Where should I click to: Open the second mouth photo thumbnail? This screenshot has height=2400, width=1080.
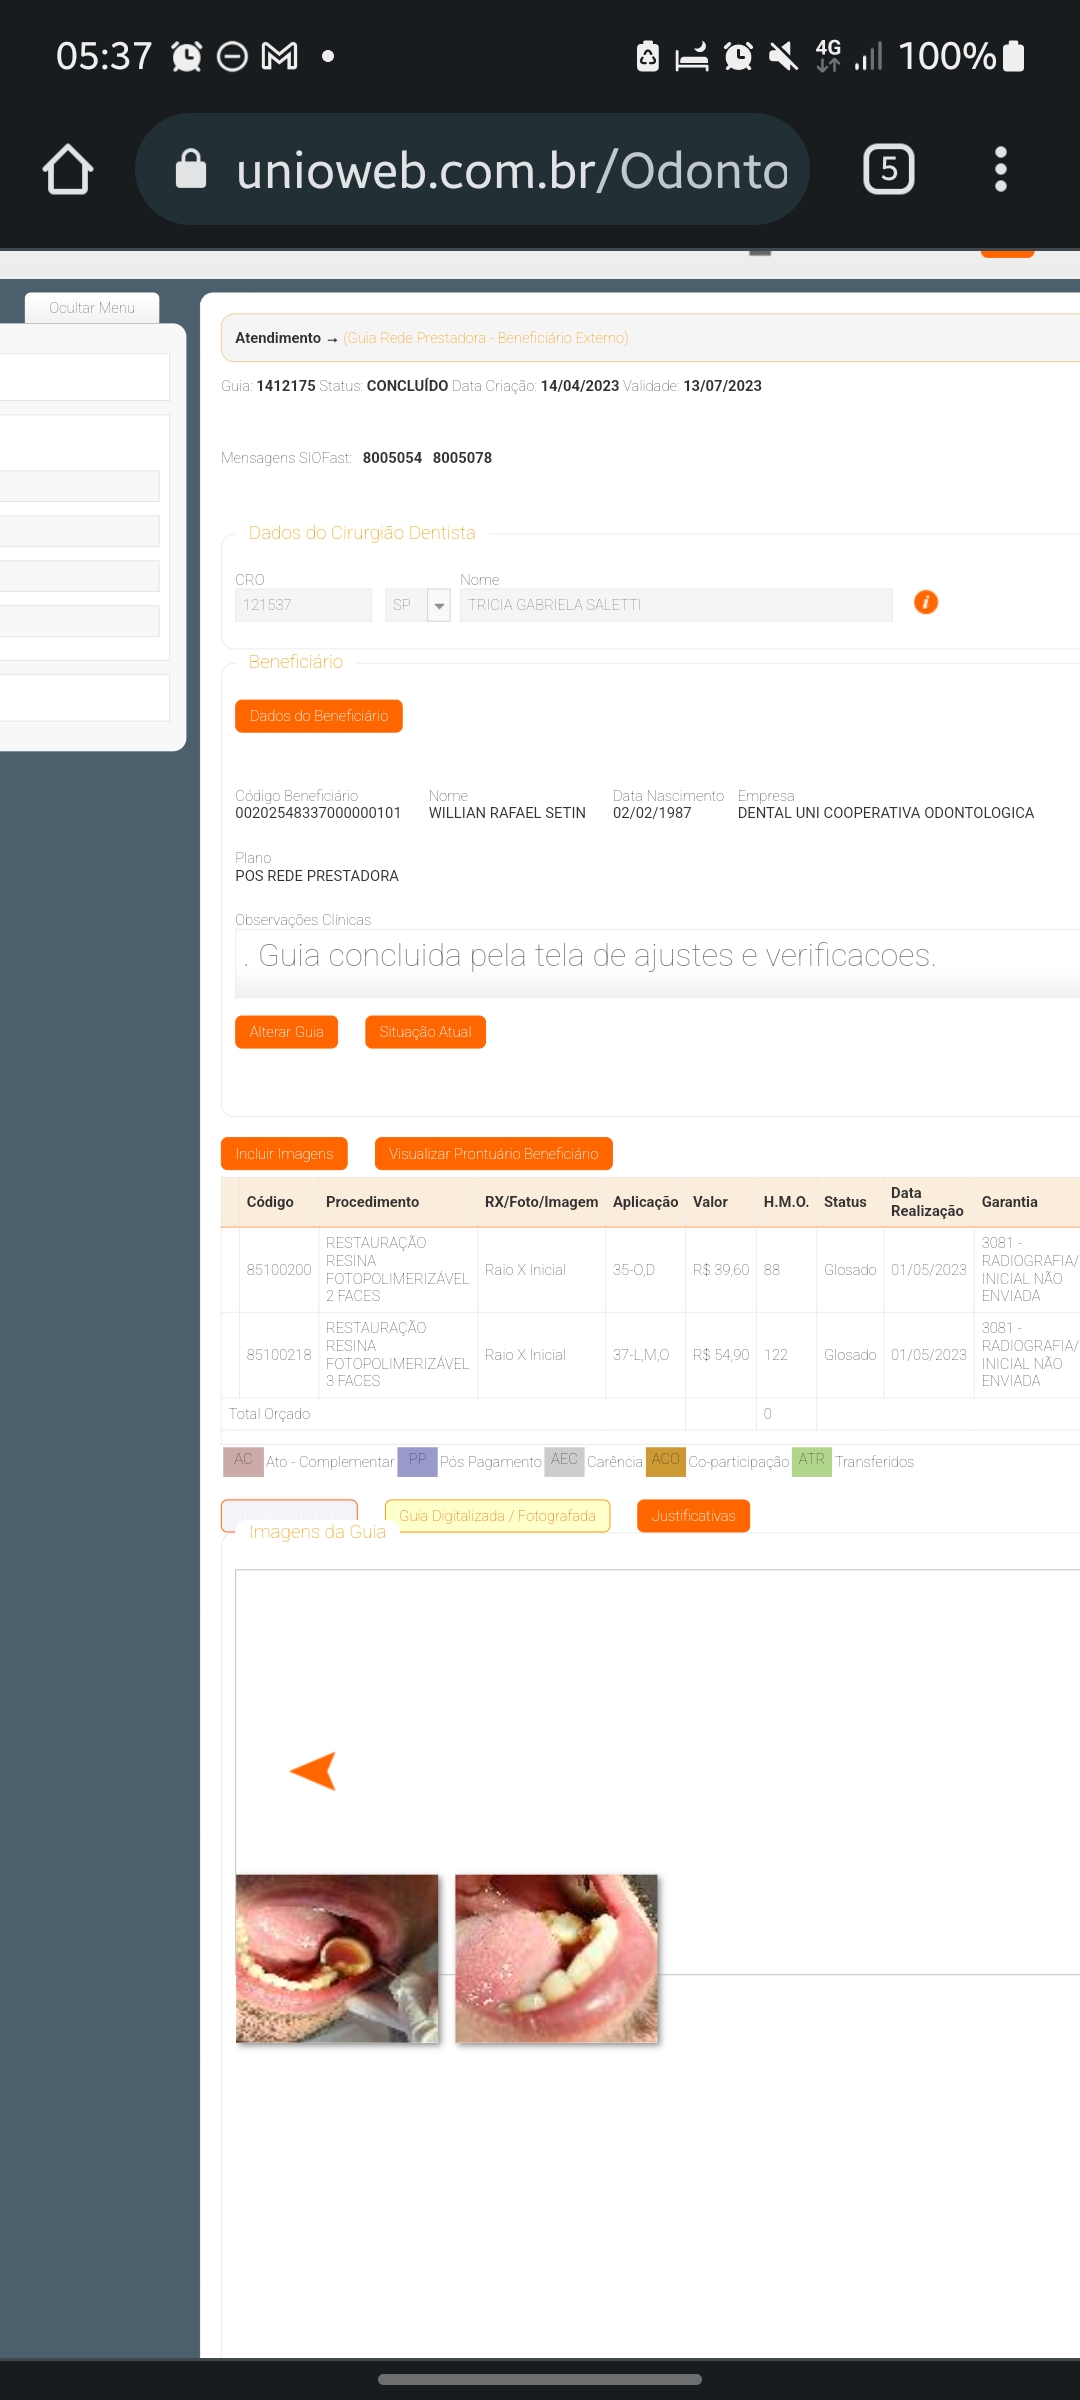point(556,1958)
